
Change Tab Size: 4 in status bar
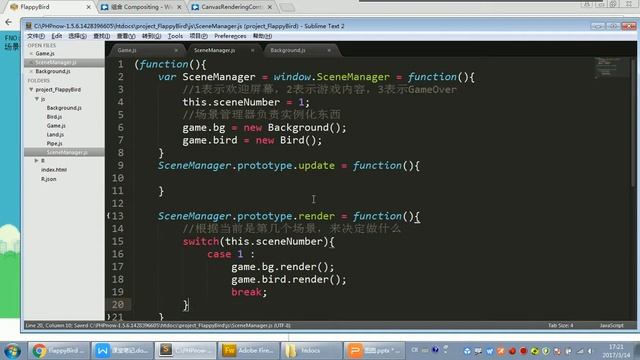[560, 326]
